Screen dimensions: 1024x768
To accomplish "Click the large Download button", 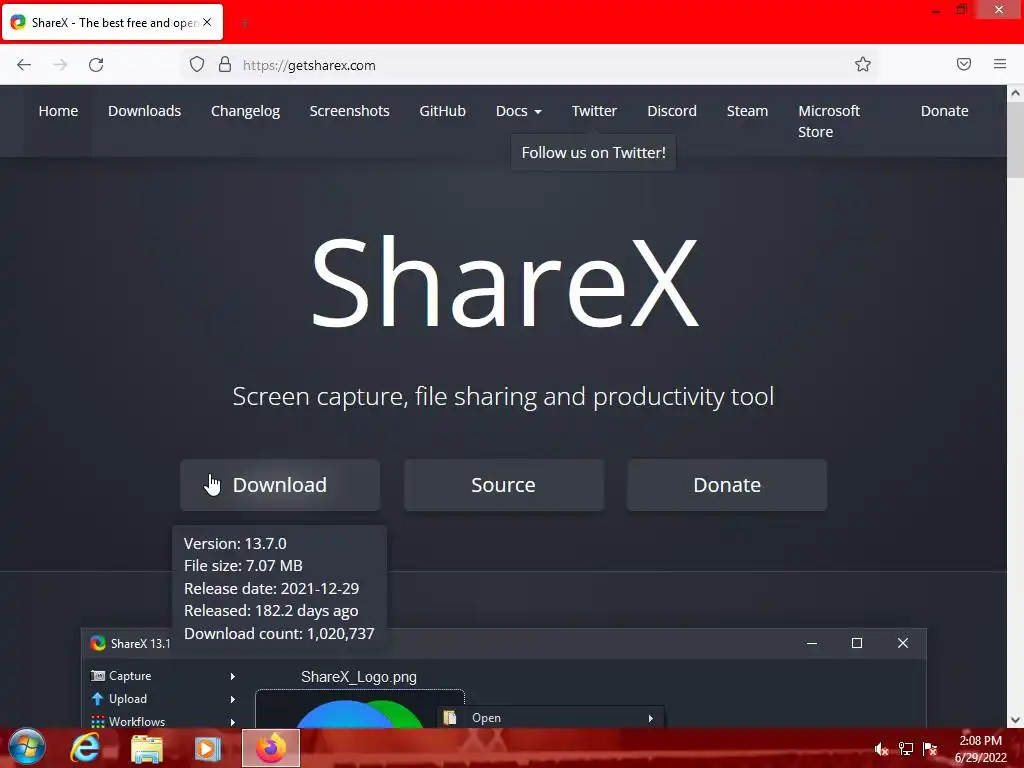I will click(280, 485).
